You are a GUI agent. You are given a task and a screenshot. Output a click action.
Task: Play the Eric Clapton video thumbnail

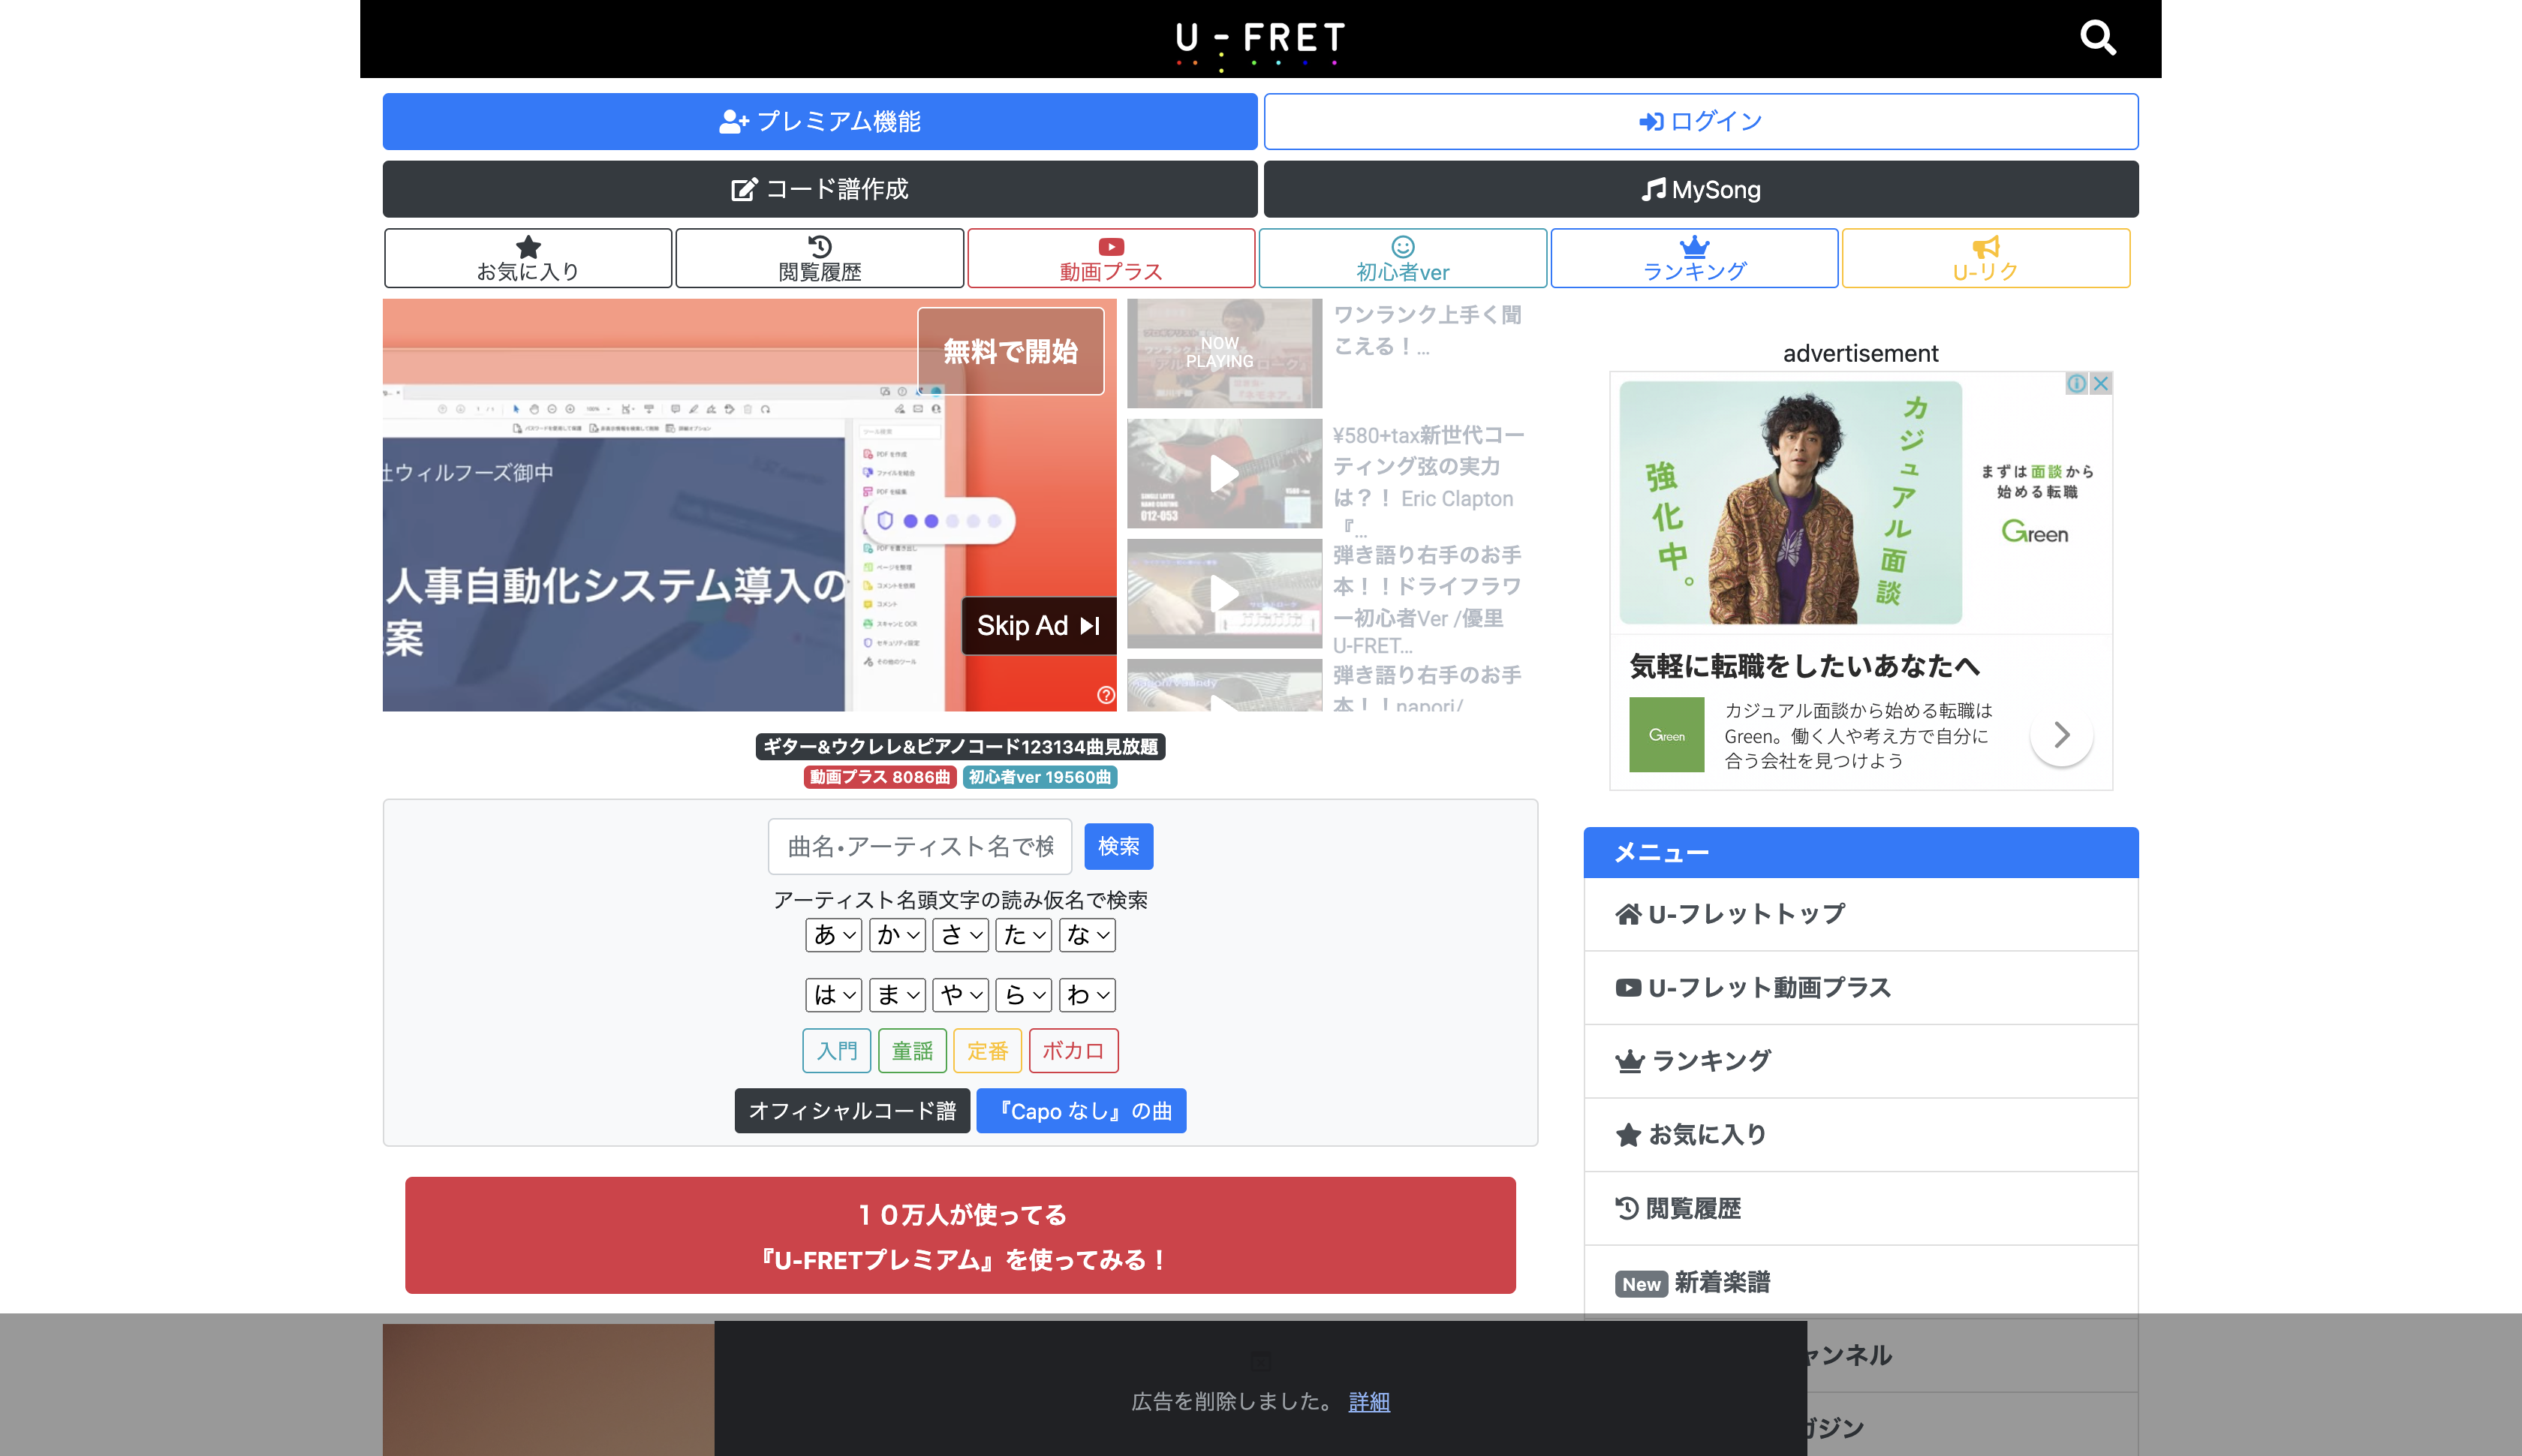[1224, 474]
